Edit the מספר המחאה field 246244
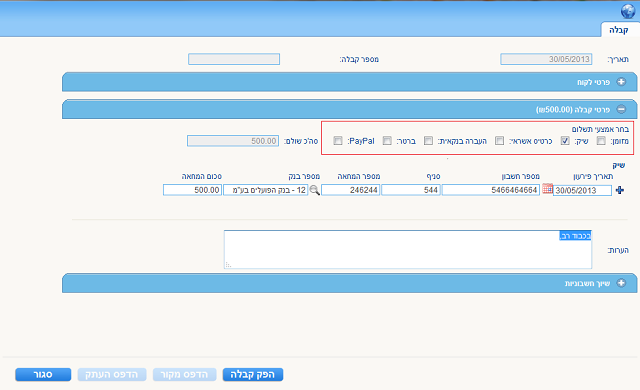This screenshot has width=640, height=390. click(x=351, y=190)
